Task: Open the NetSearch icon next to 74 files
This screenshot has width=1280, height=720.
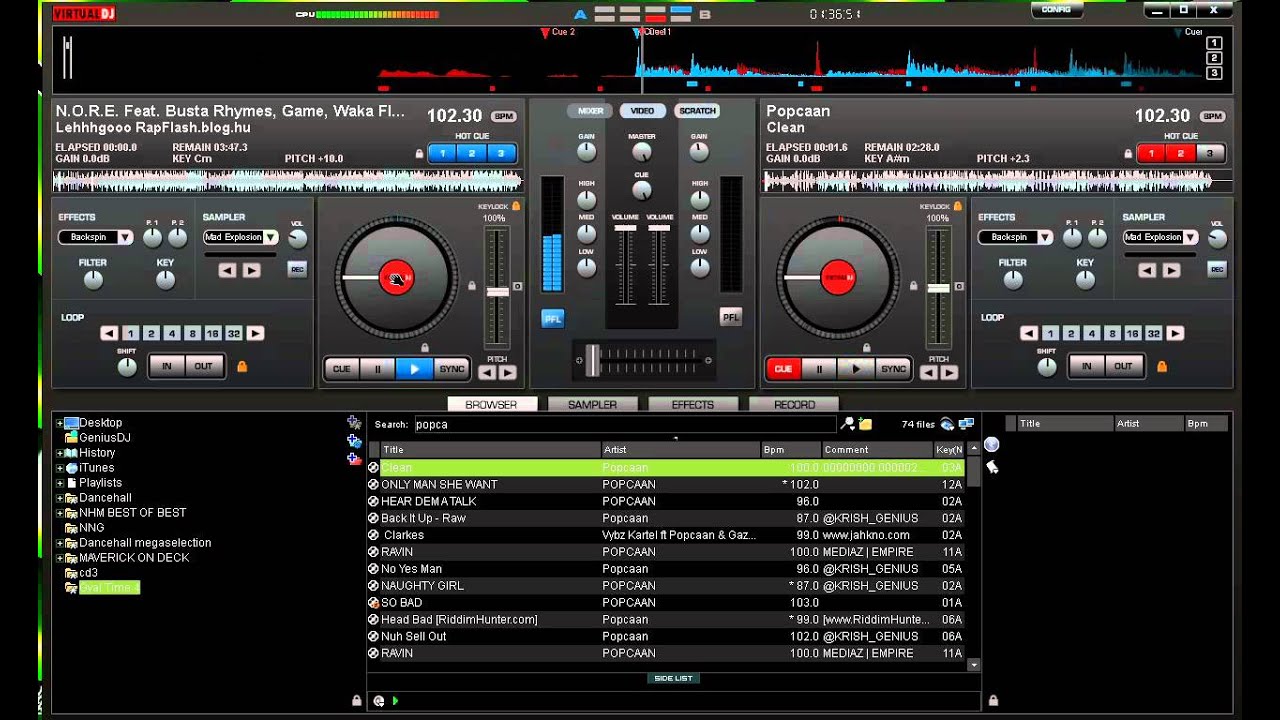Action: coord(947,424)
